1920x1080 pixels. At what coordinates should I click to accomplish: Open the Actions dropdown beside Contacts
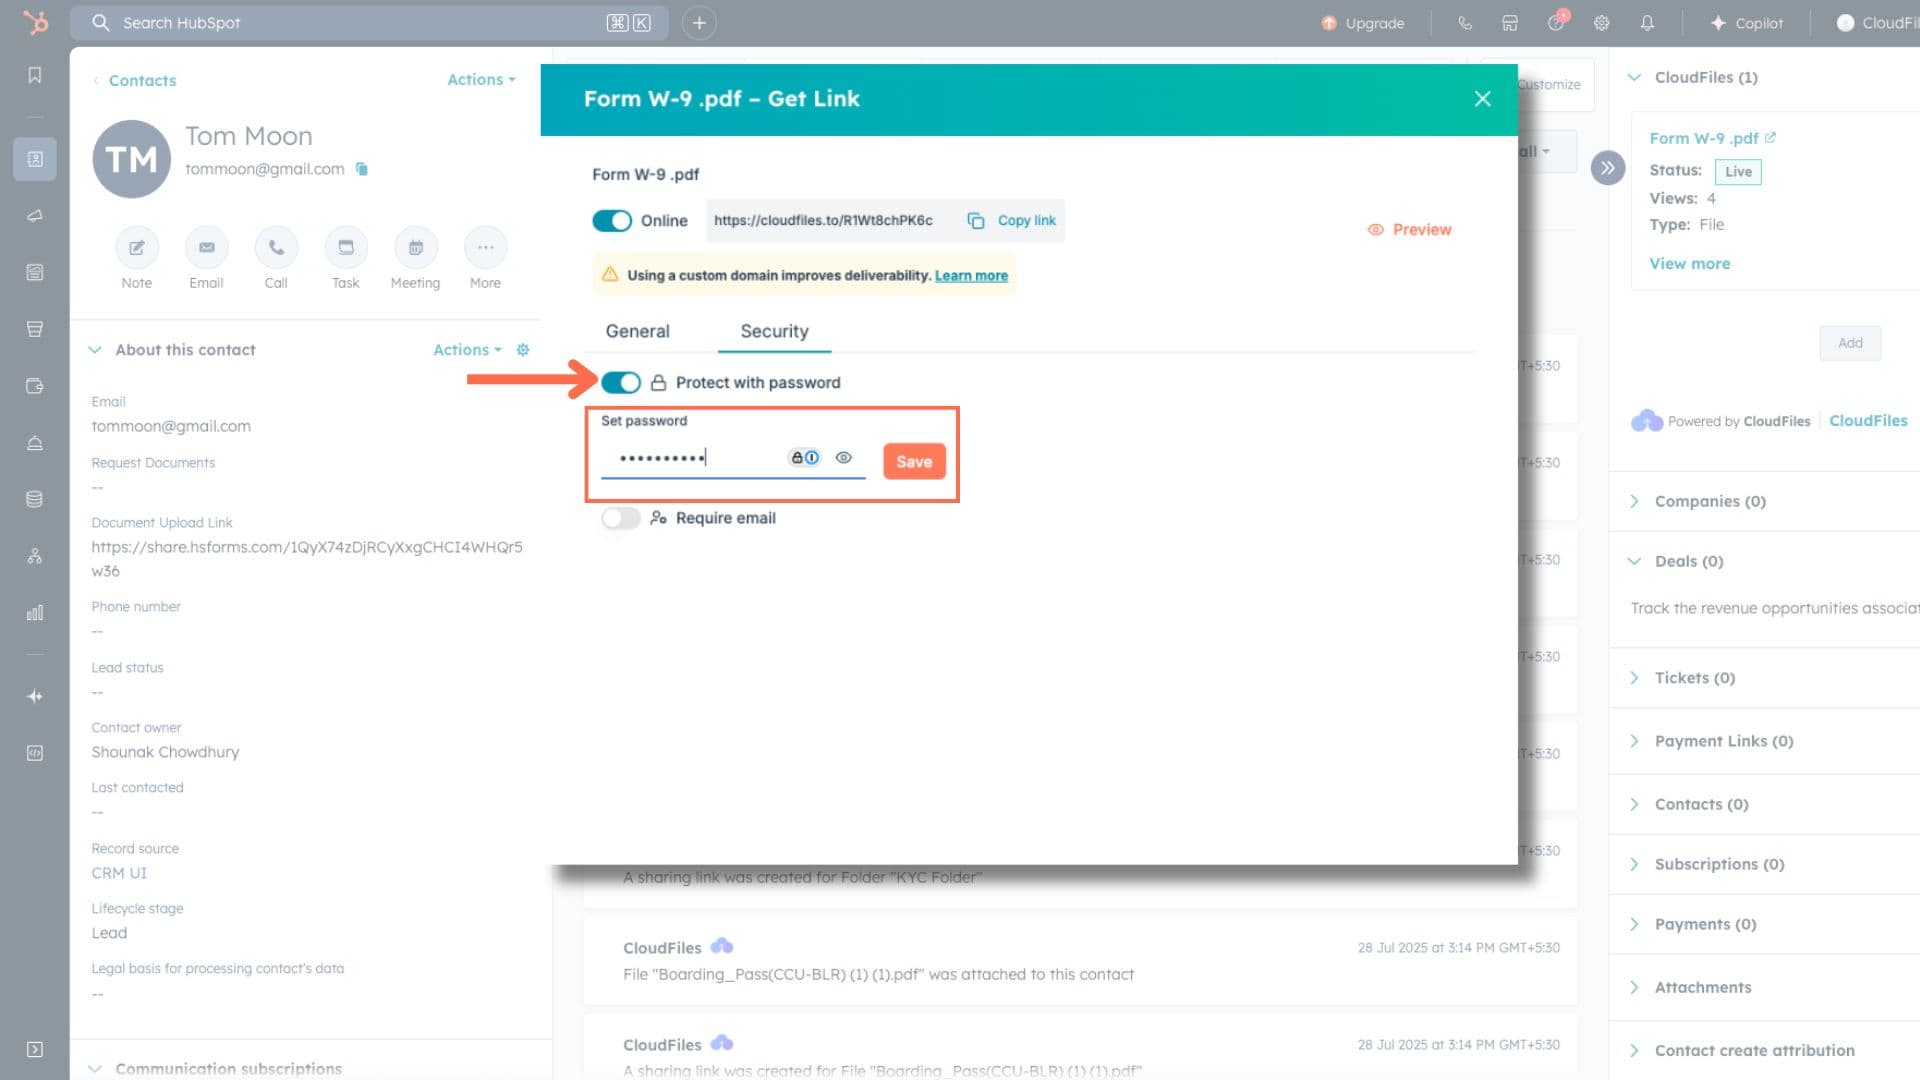click(x=481, y=80)
